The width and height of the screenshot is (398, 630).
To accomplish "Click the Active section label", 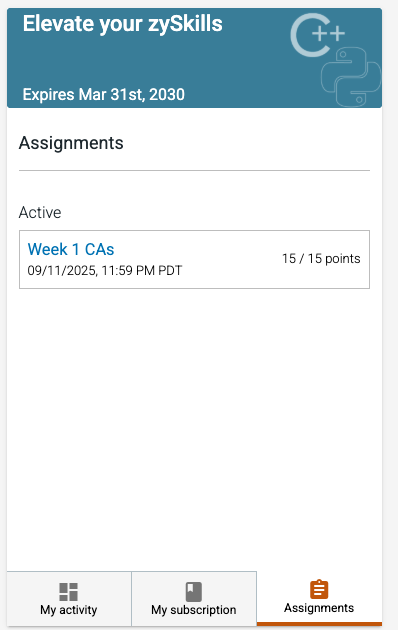I will 40,213.
